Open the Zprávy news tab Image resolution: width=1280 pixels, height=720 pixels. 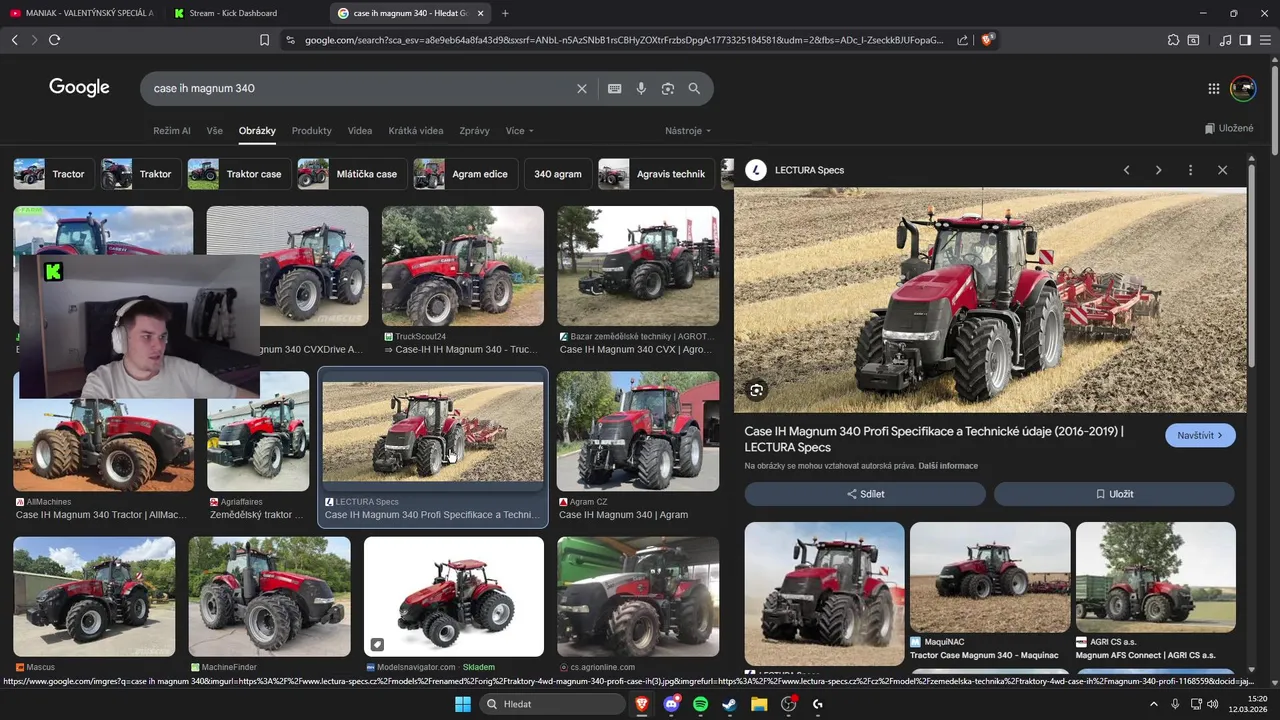[x=474, y=131]
